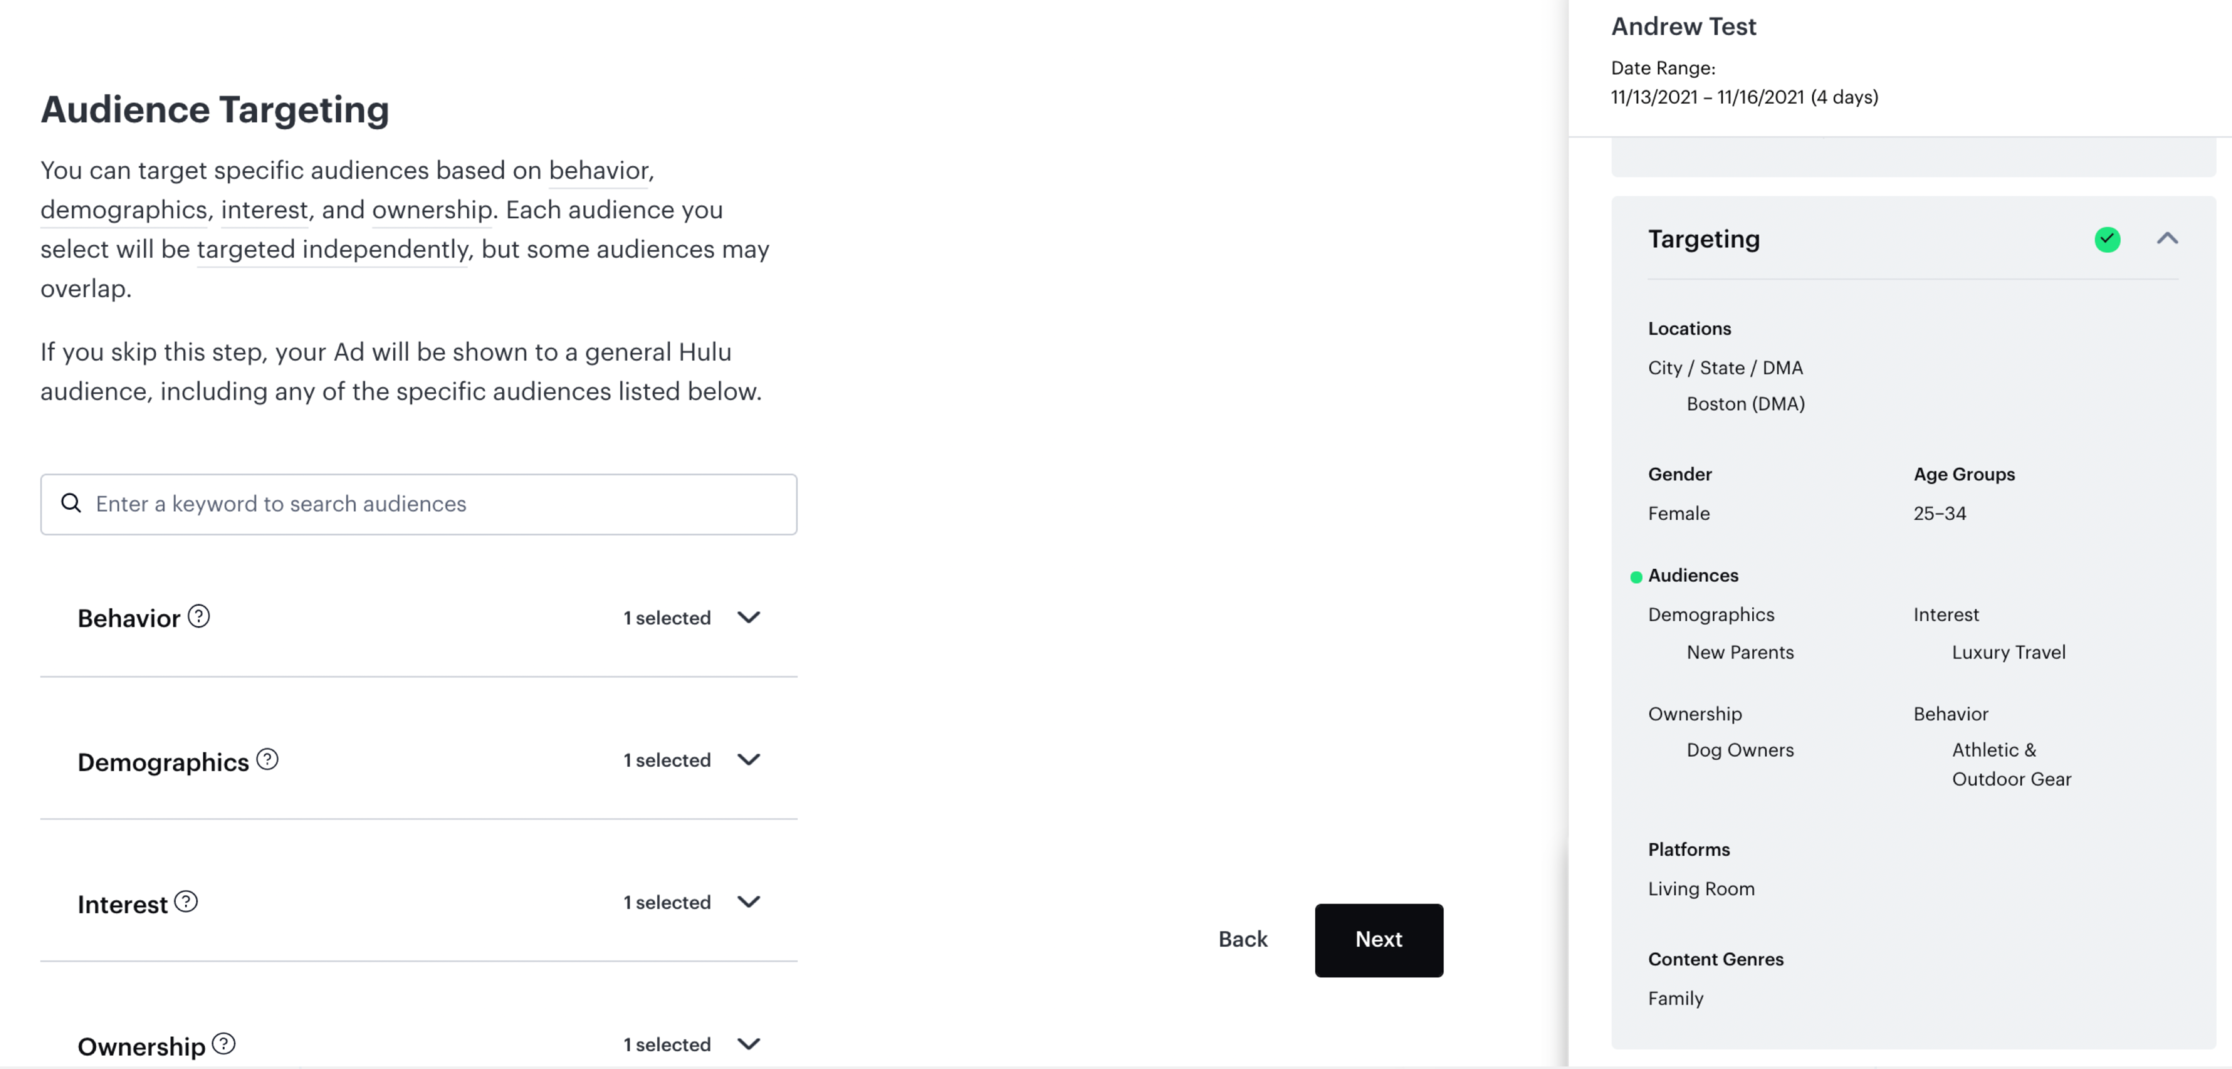Click the Interest help question-mark icon

coord(186,902)
